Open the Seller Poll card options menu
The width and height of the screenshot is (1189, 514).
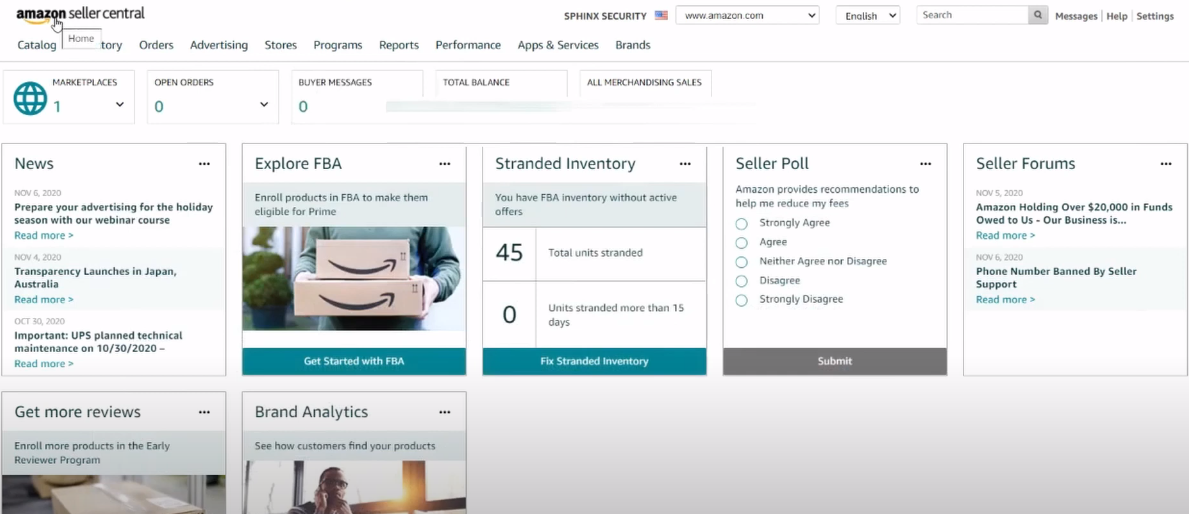coord(926,164)
